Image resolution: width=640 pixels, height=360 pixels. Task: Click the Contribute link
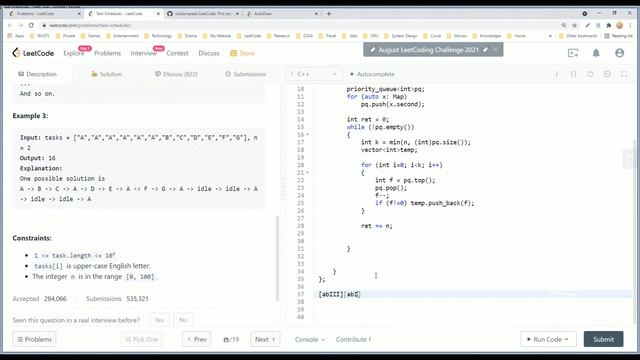click(353, 339)
